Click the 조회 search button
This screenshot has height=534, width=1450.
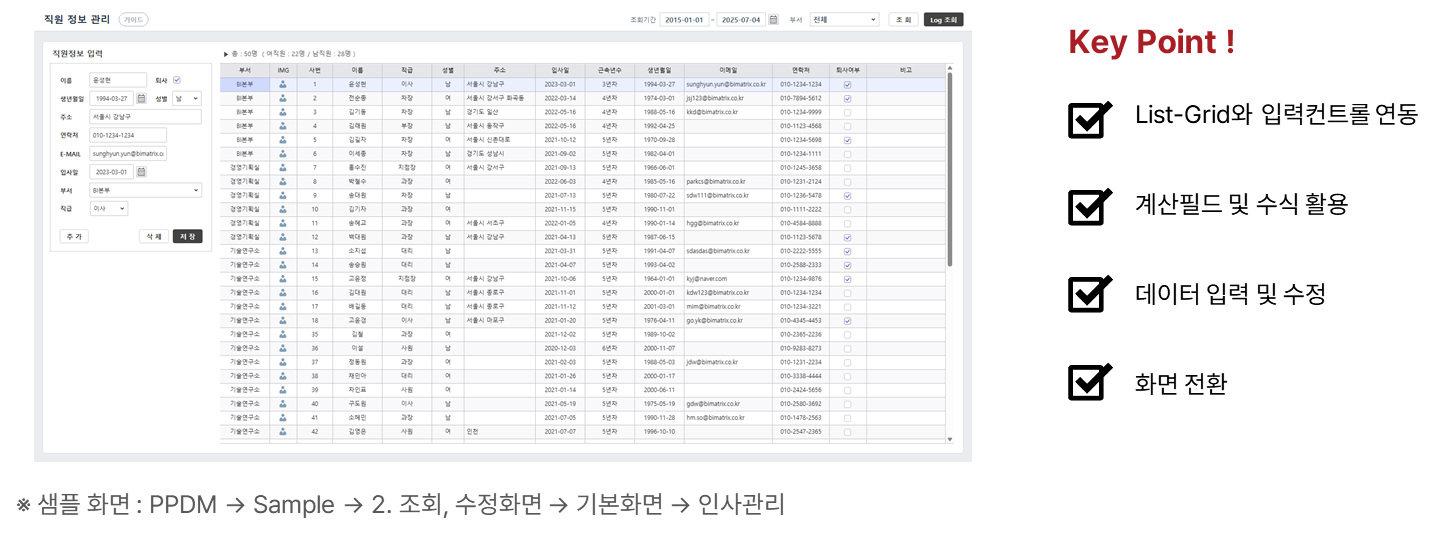(x=903, y=19)
